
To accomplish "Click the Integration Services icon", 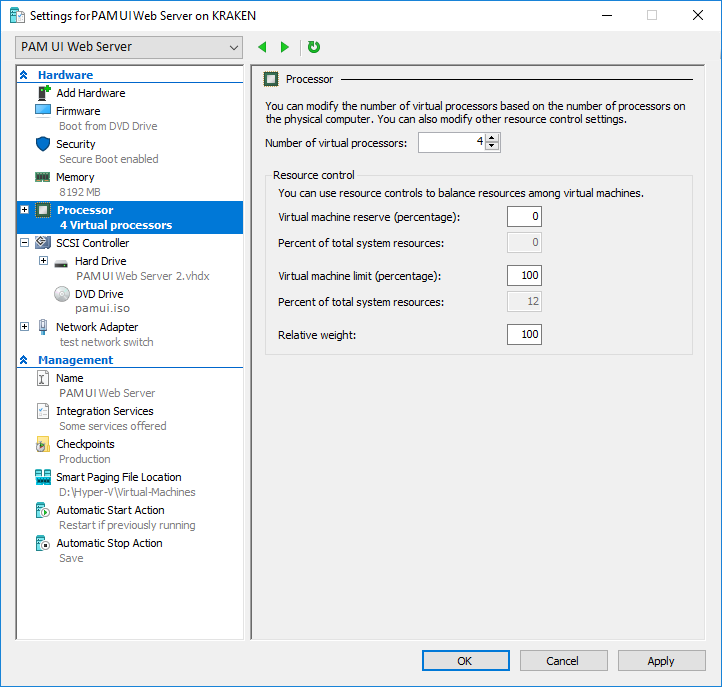I will [43, 411].
